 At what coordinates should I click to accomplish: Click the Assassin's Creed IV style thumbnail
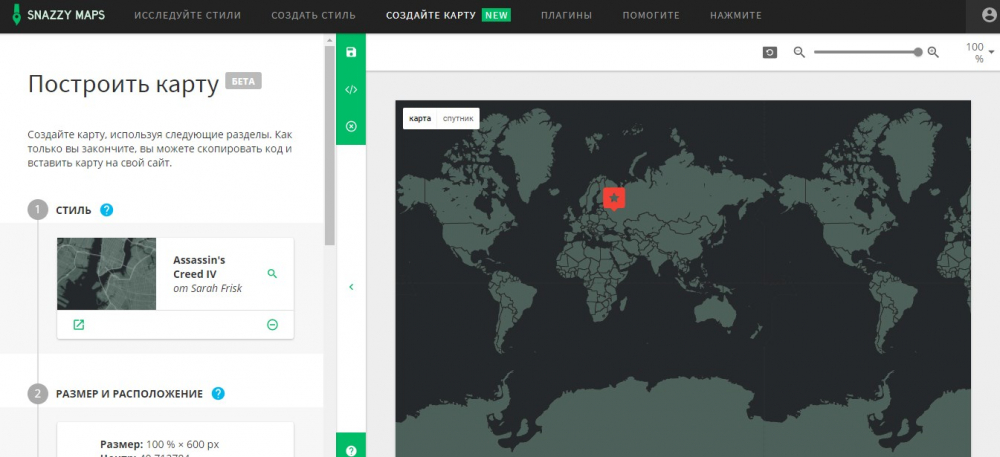[107, 274]
